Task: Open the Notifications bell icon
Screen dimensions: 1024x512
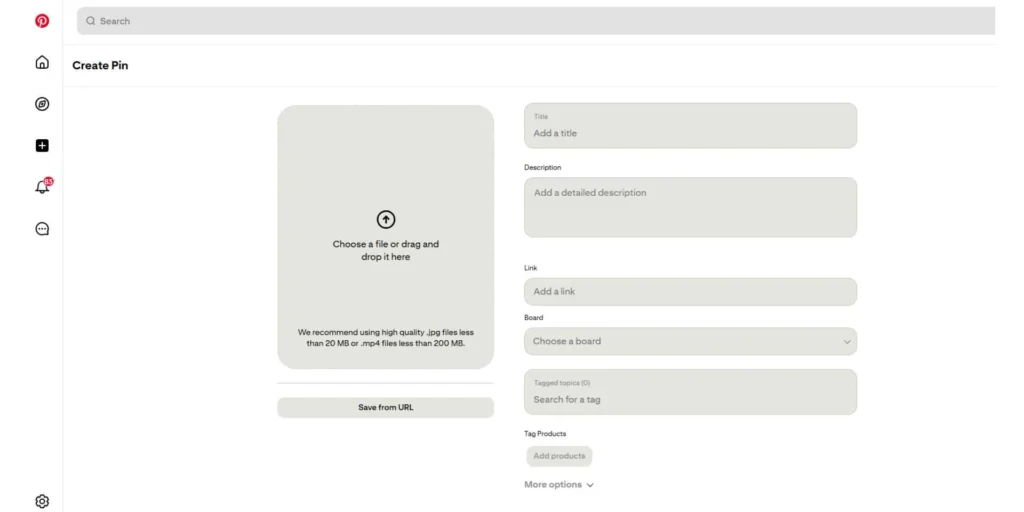Action: 42,187
